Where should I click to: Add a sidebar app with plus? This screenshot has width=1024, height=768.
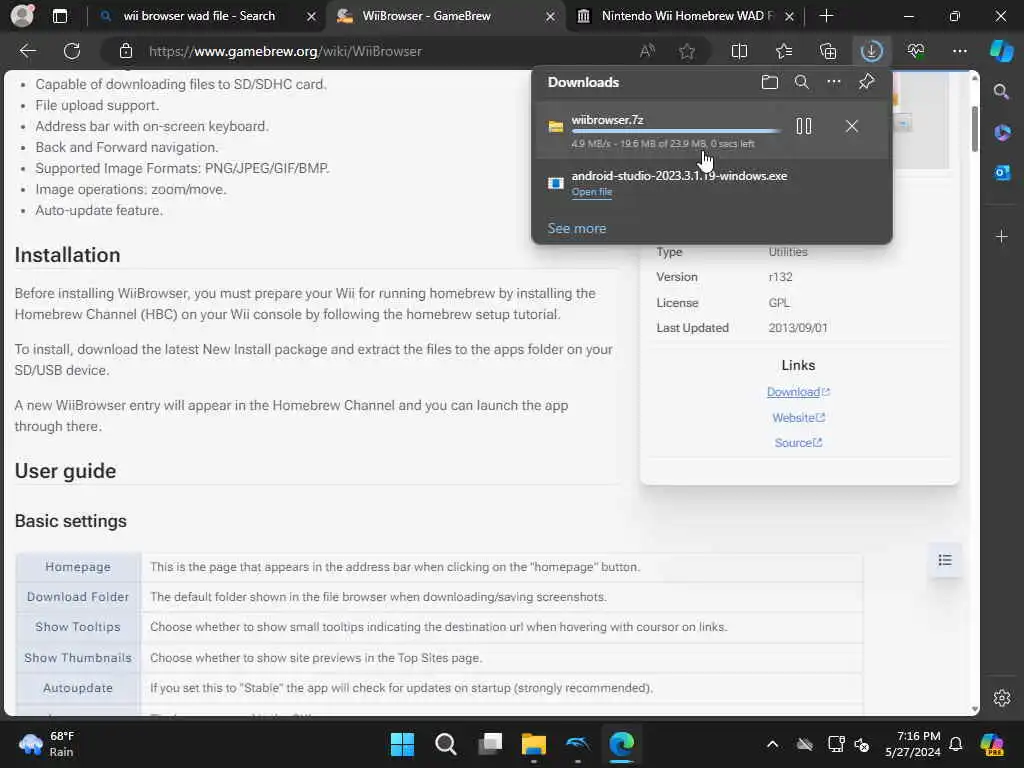1002,236
